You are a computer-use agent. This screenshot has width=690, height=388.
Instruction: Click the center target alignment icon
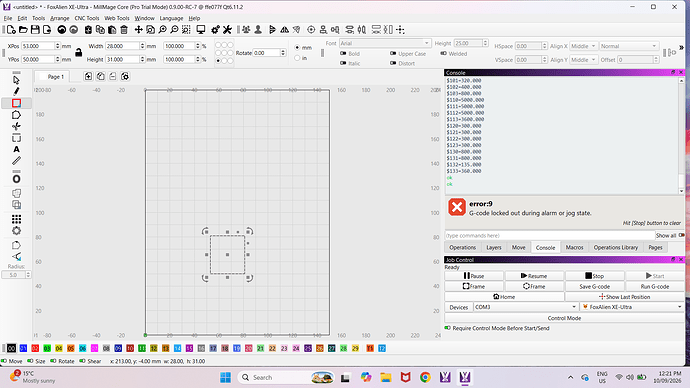point(311,29)
